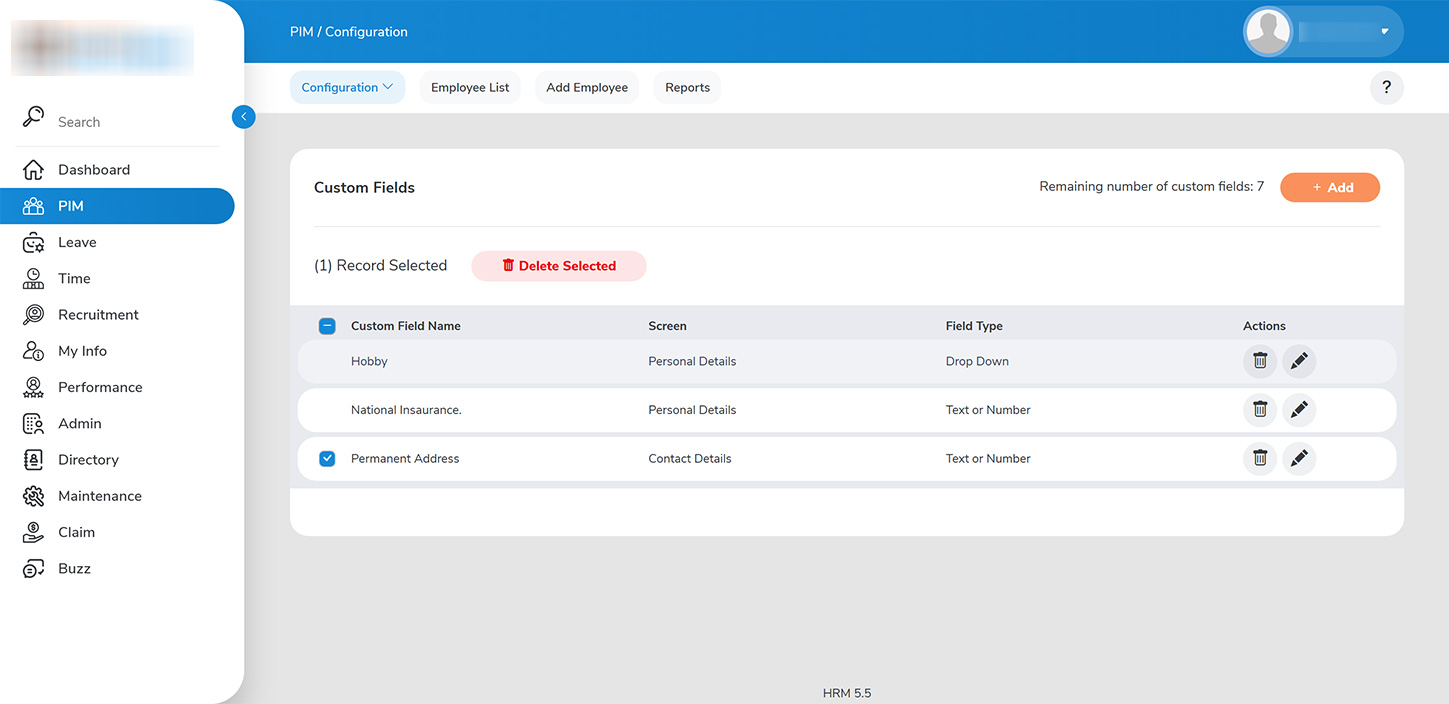The width and height of the screenshot is (1449, 704).
Task: Open the help question mark icon
Action: (x=1386, y=88)
